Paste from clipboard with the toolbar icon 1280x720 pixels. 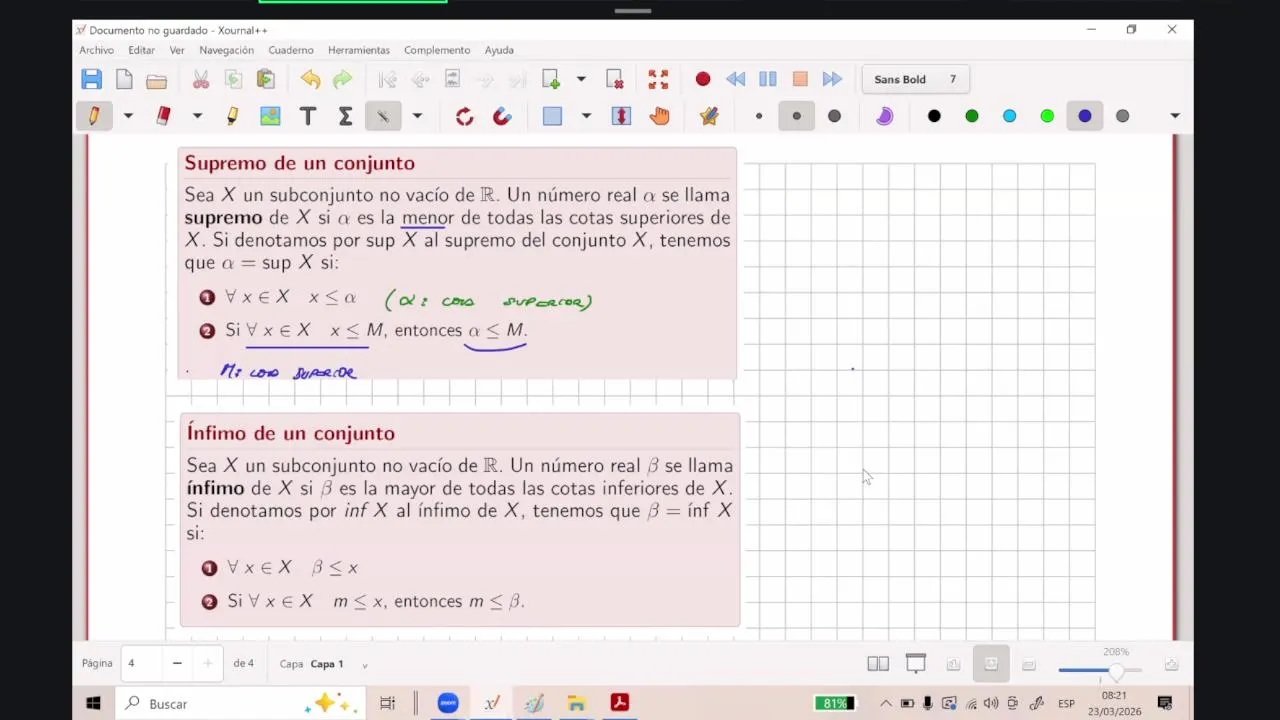pos(266,79)
